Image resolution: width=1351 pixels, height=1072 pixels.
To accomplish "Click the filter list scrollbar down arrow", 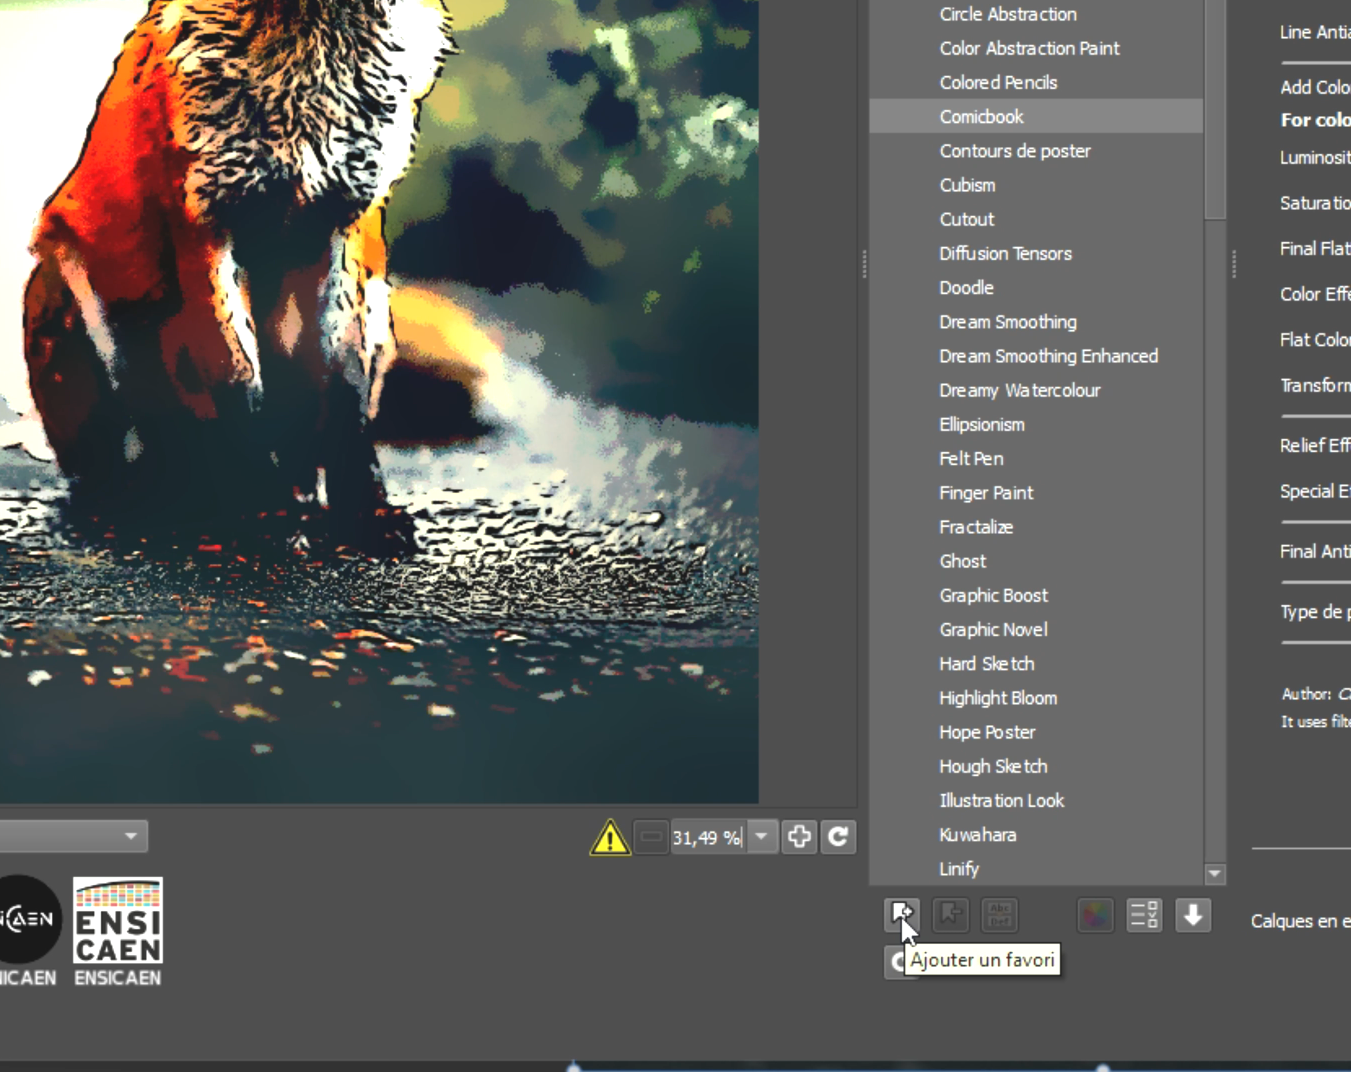I will click(x=1215, y=873).
